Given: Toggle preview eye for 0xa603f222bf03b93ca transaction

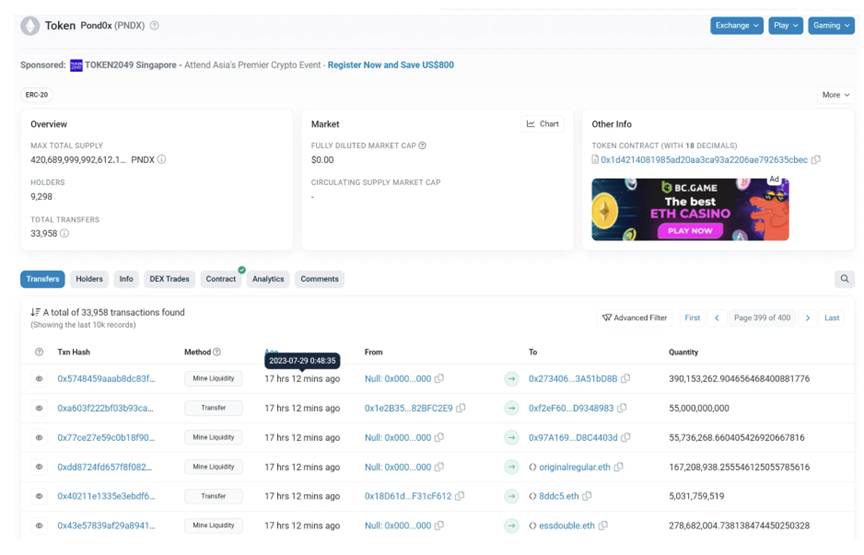Looking at the screenshot, I should pos(39,408).
